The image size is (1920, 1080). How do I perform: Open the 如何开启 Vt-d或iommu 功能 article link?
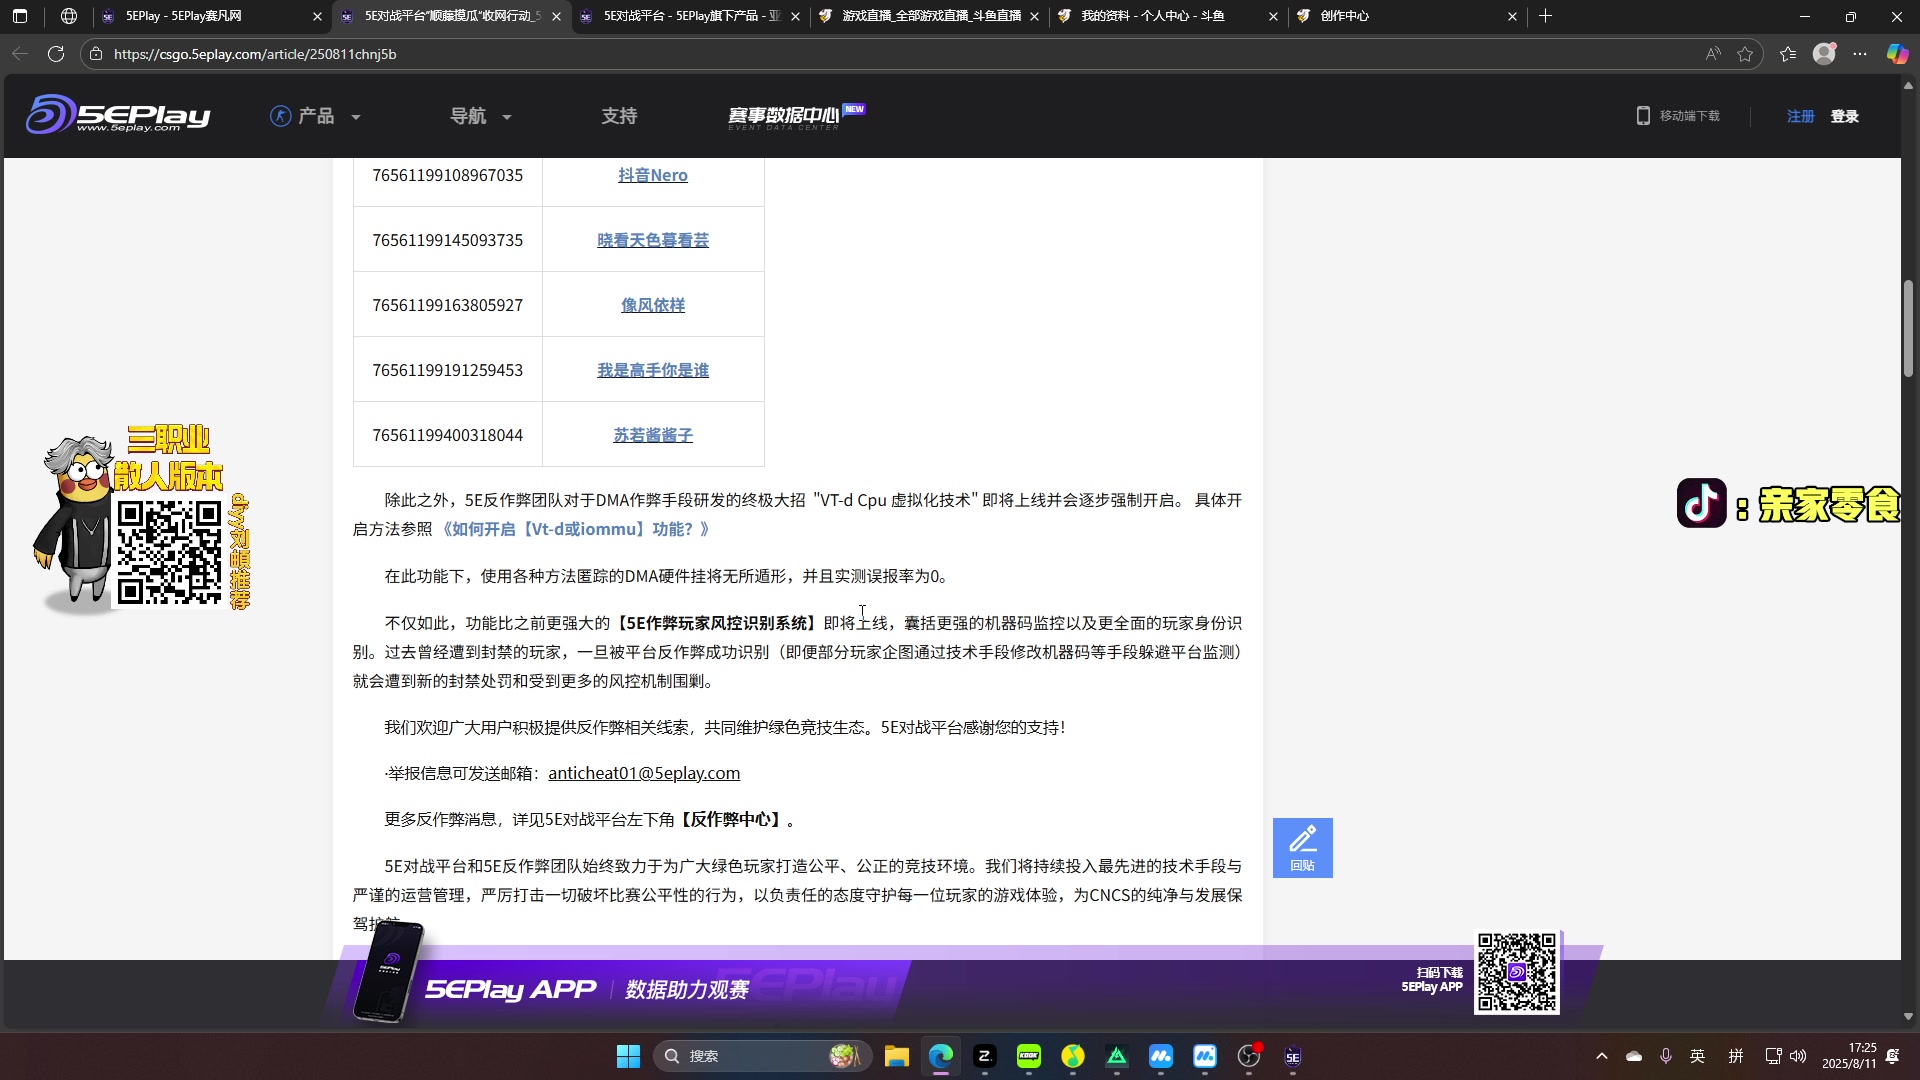[x=575, y=529]
